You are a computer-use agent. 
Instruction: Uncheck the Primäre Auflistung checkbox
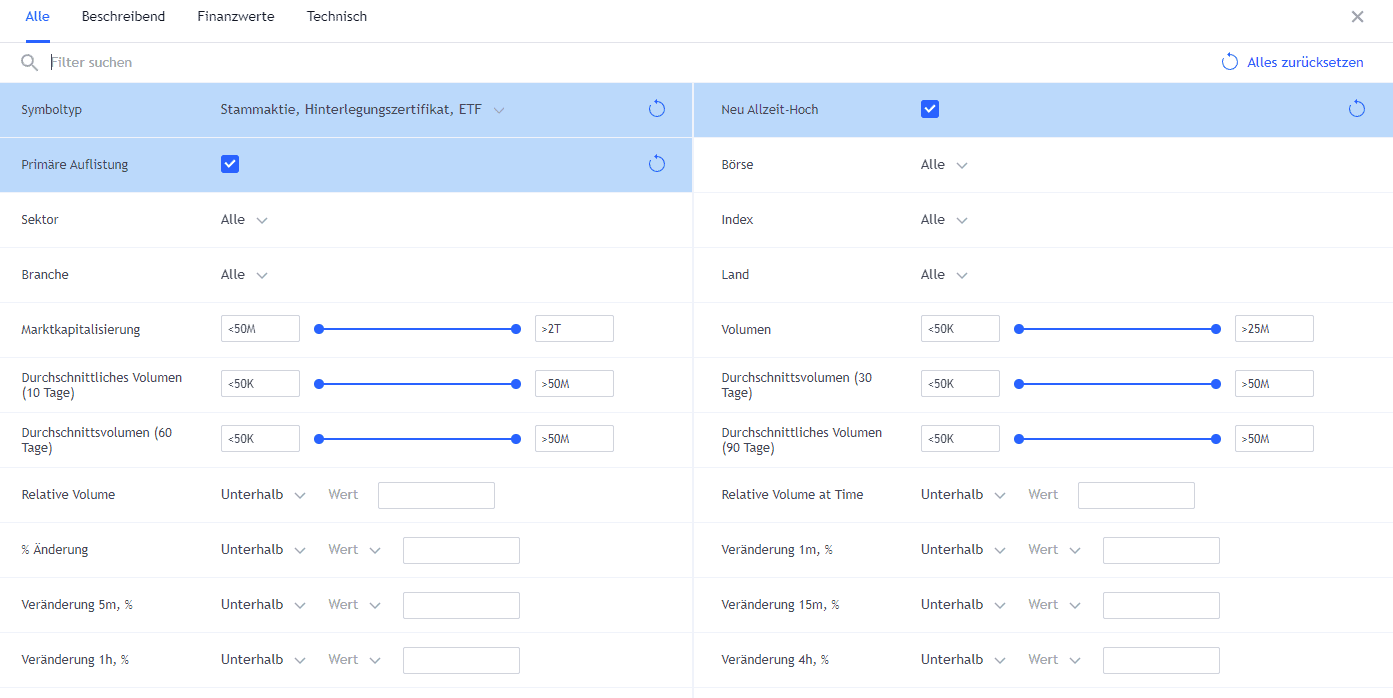[230, 164]
